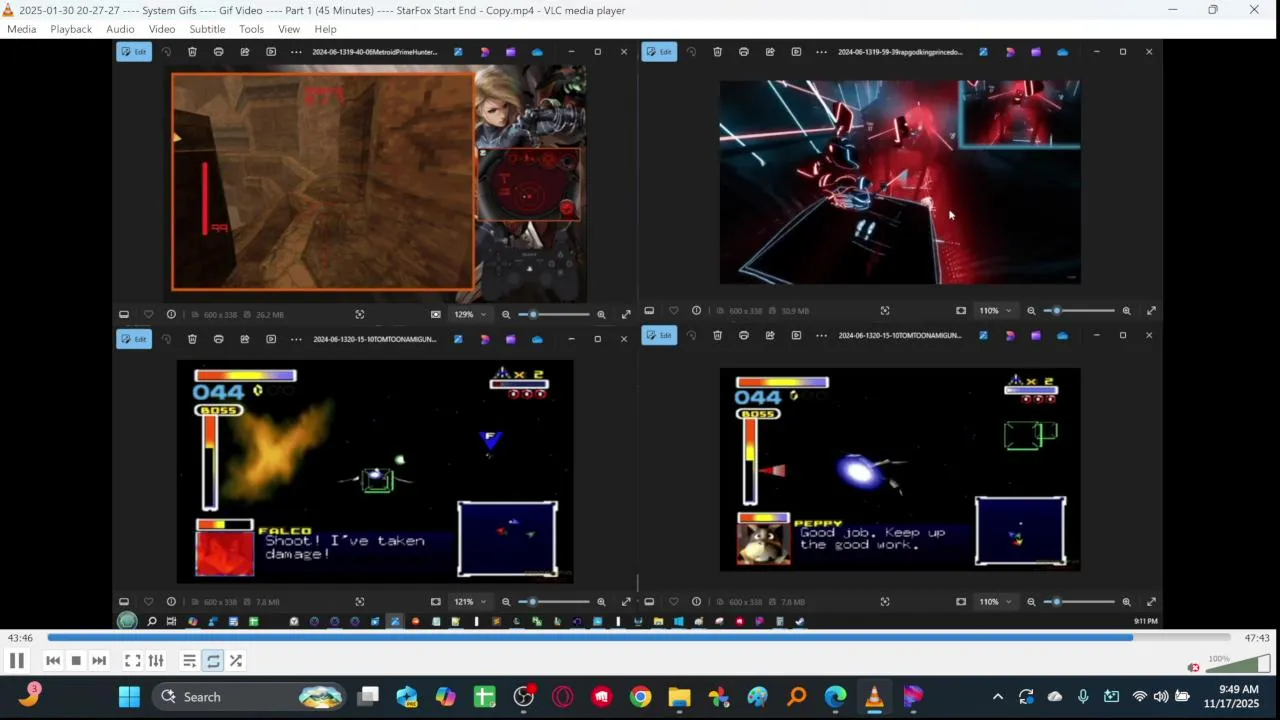Open OBS Studio from the taskbar

click(x=524, y=697)
